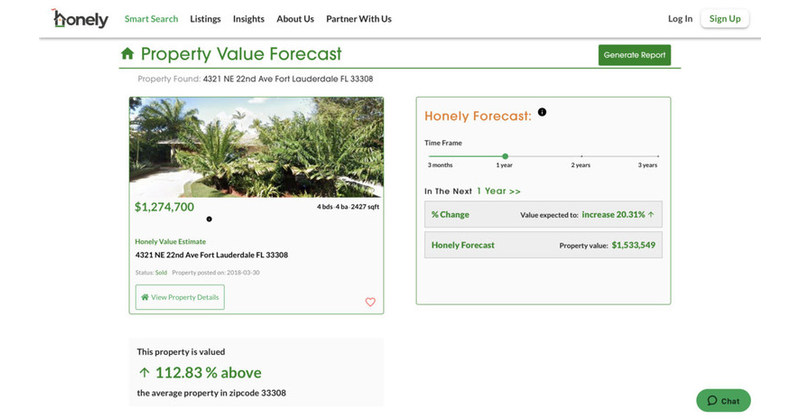Open the About Us page
The height and width of the screenshot is (419, 800).
point(295,19)
